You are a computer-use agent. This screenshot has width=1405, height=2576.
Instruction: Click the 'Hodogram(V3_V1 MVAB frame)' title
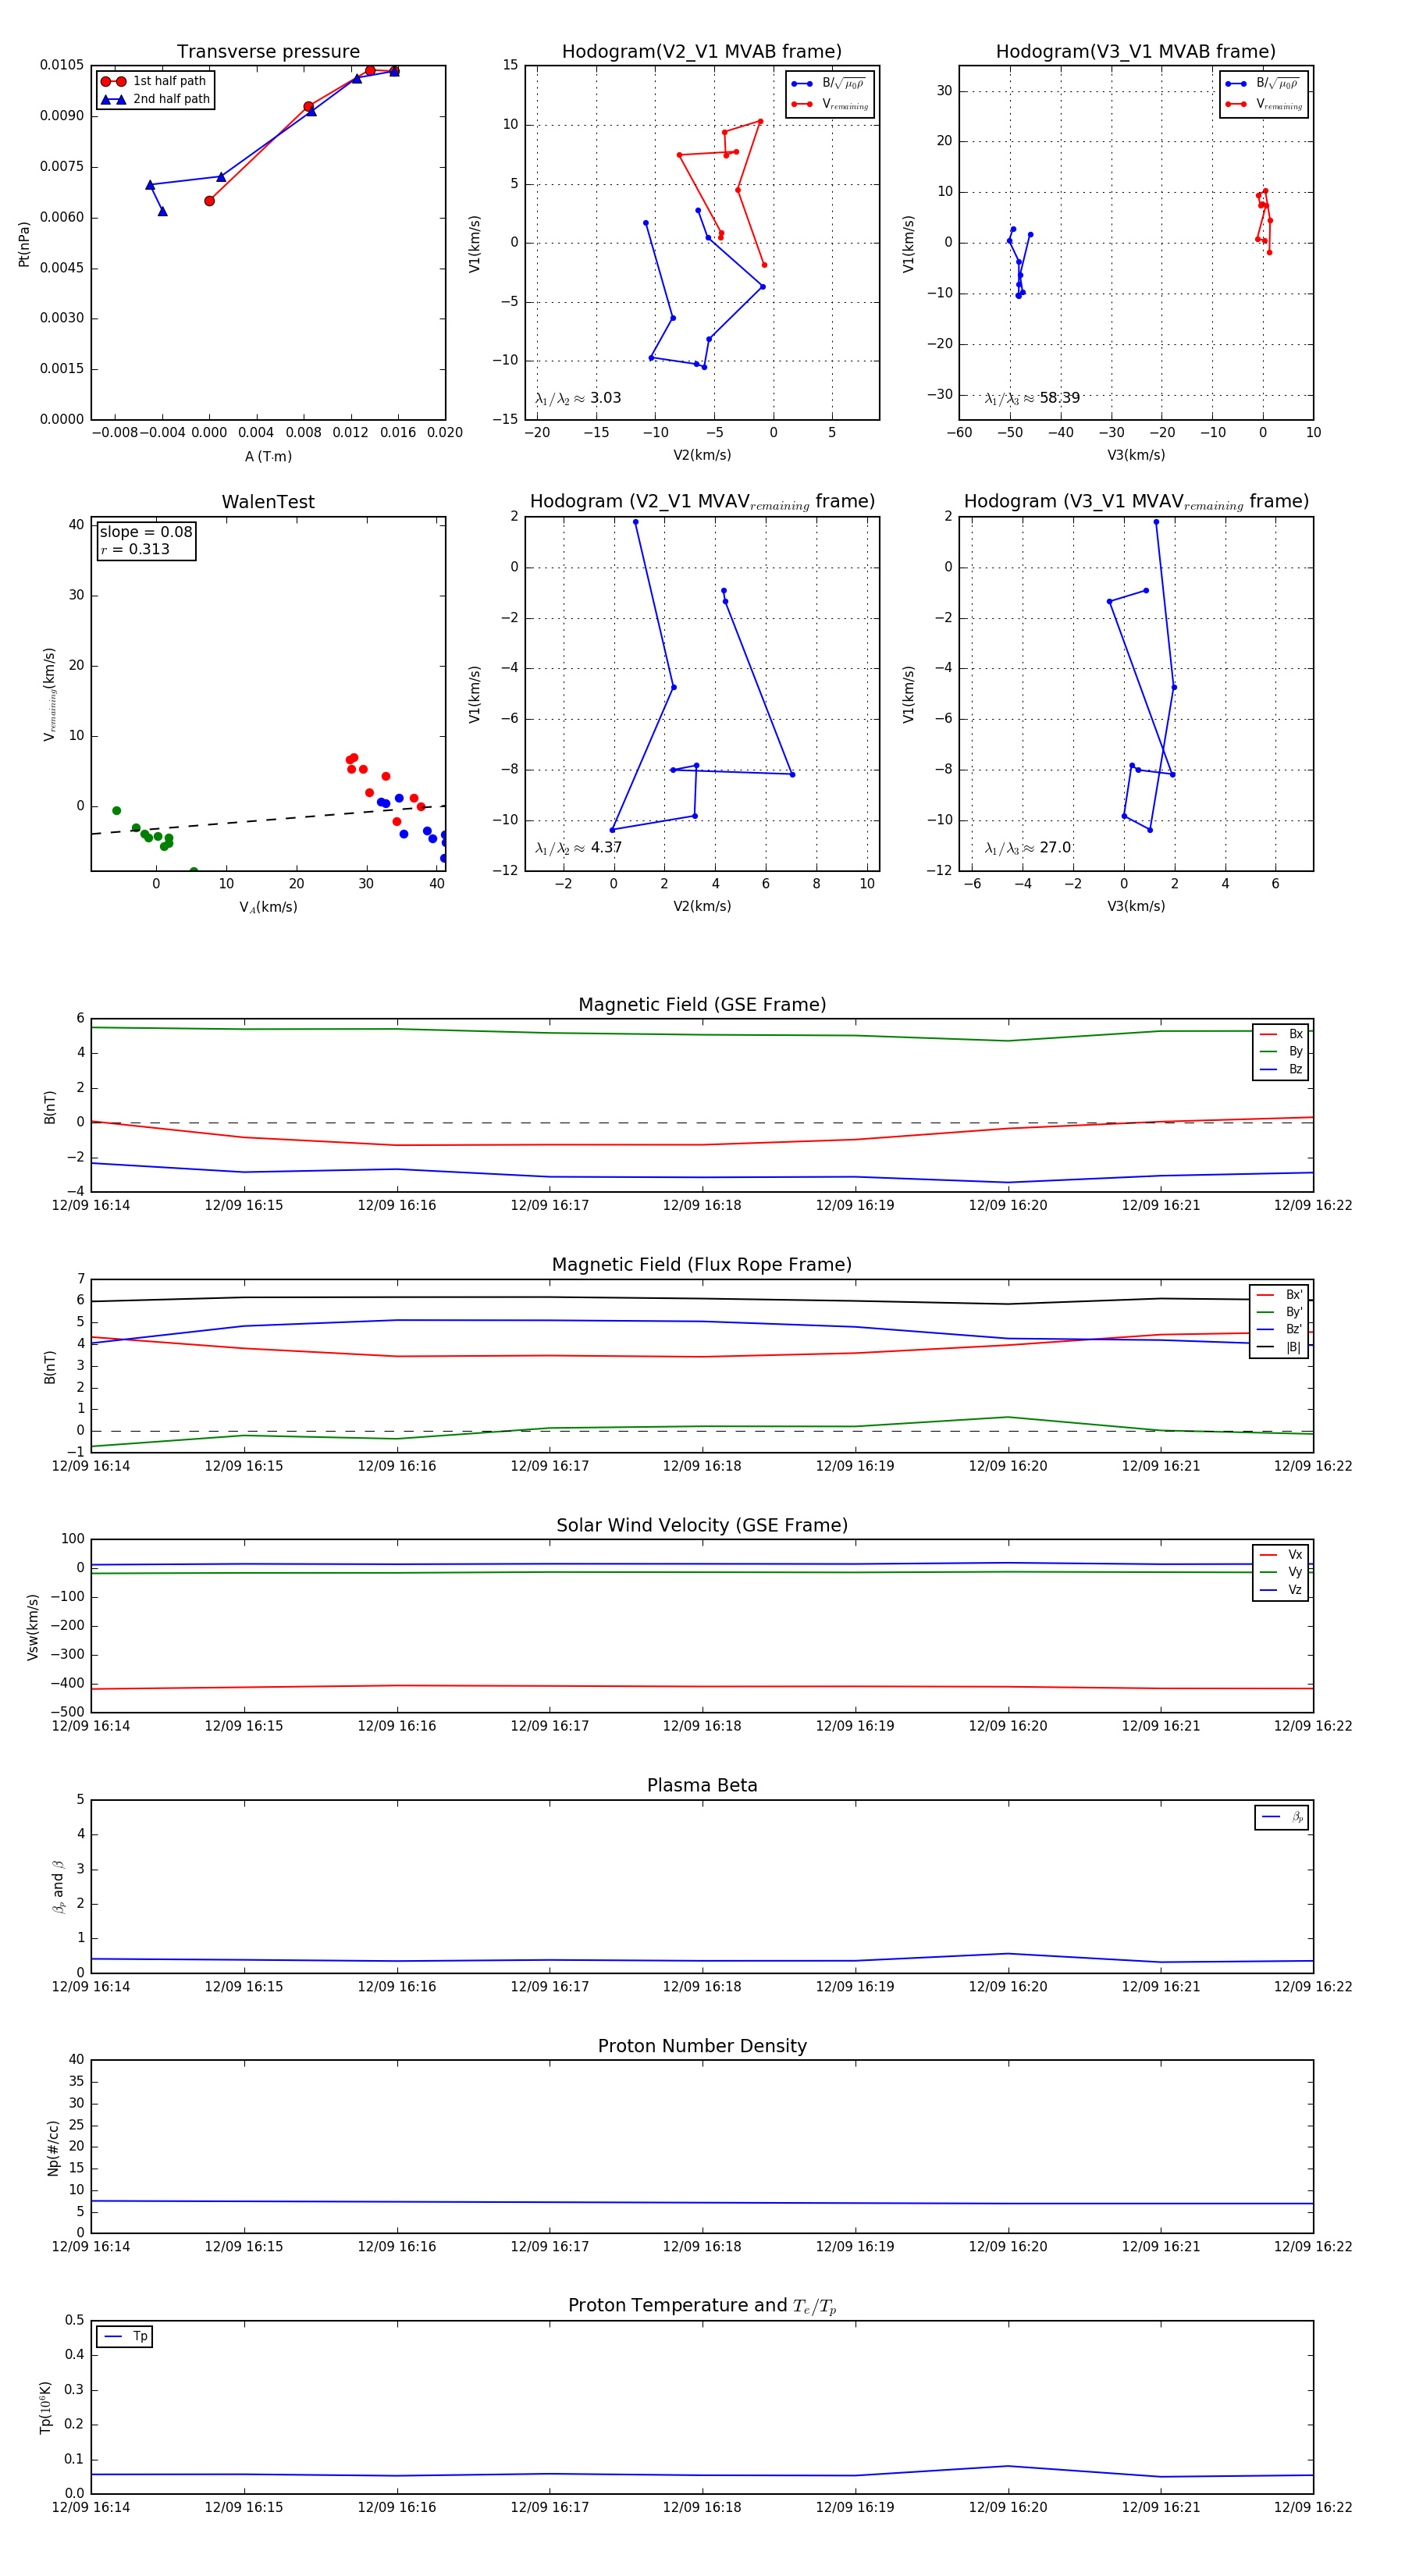coord(1136,52)
